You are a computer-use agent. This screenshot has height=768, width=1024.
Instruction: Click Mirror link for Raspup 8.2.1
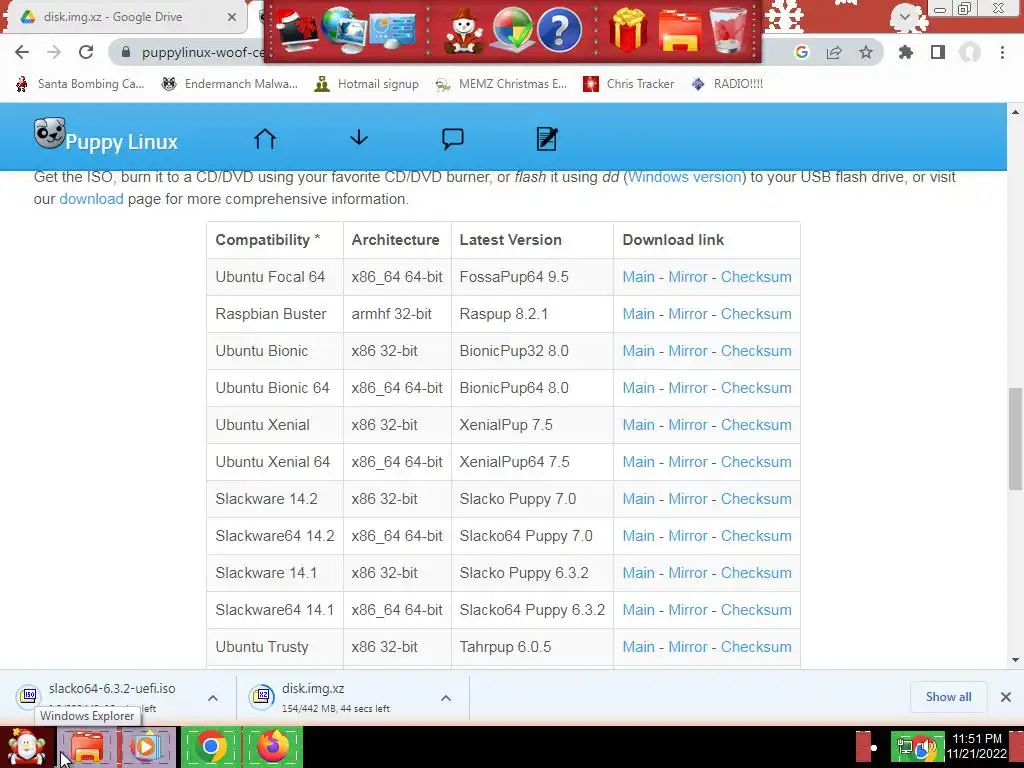click(688, 313)
